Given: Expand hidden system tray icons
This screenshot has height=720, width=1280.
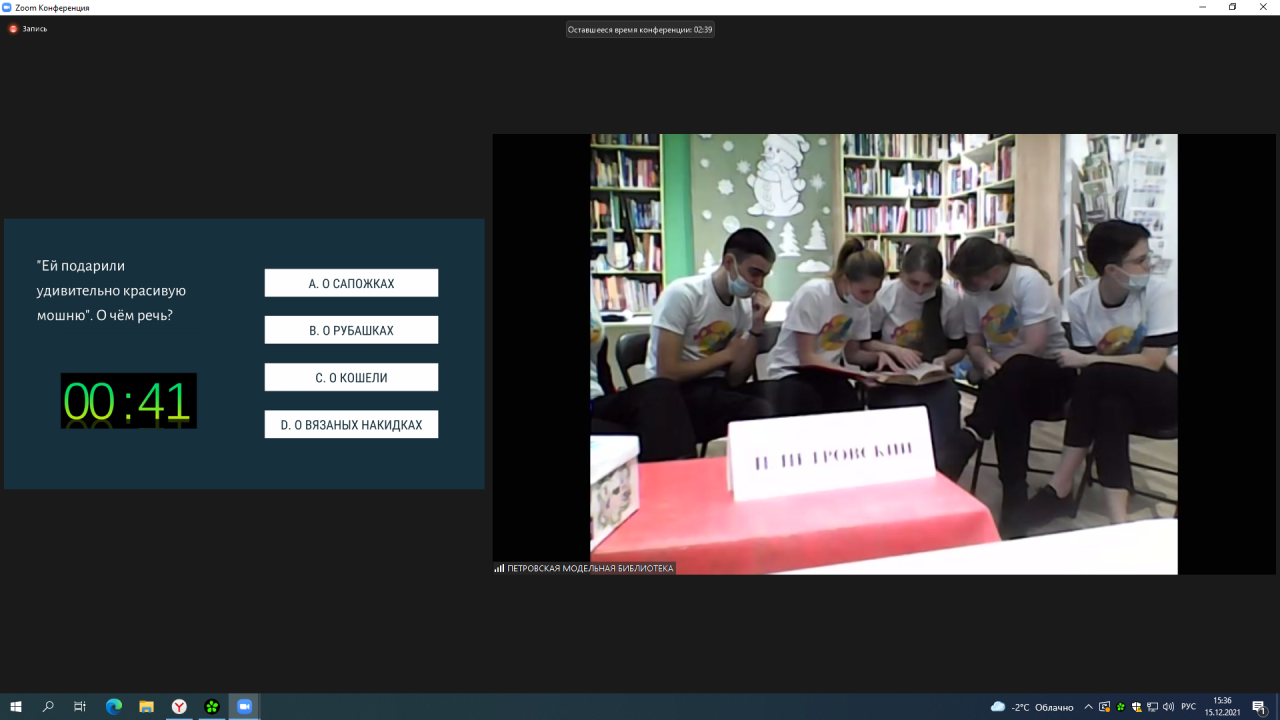Looking at the screenshot, I should point(1088,707).
